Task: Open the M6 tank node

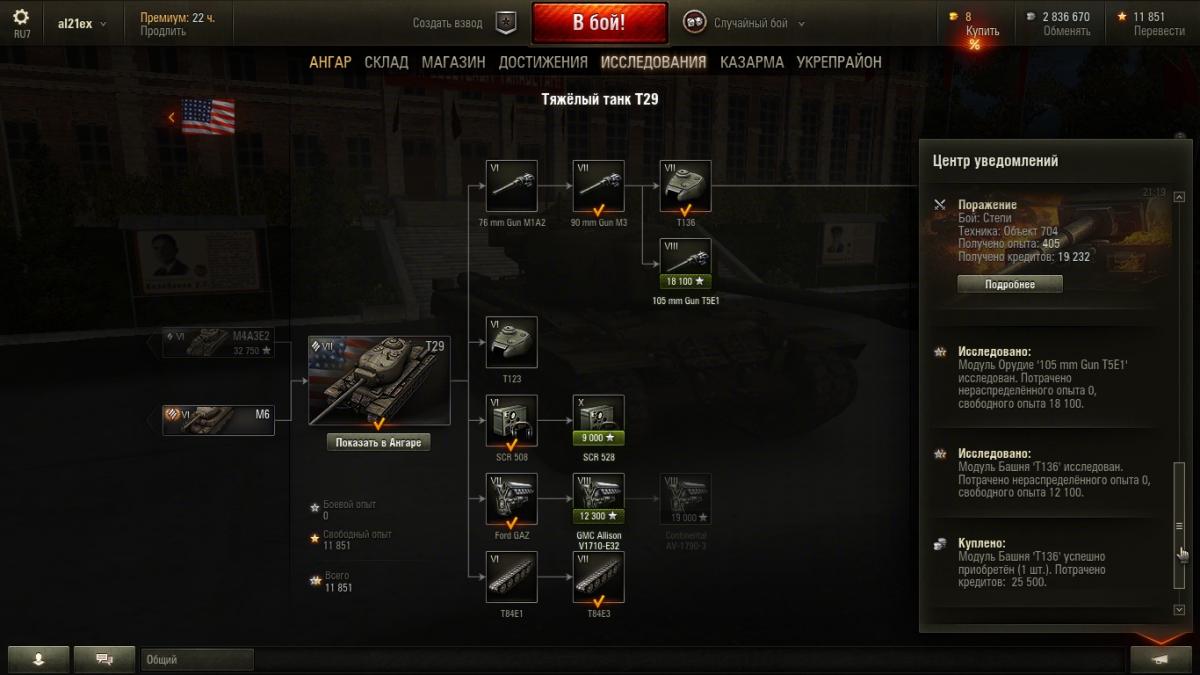Action: [x=219, y=420]
